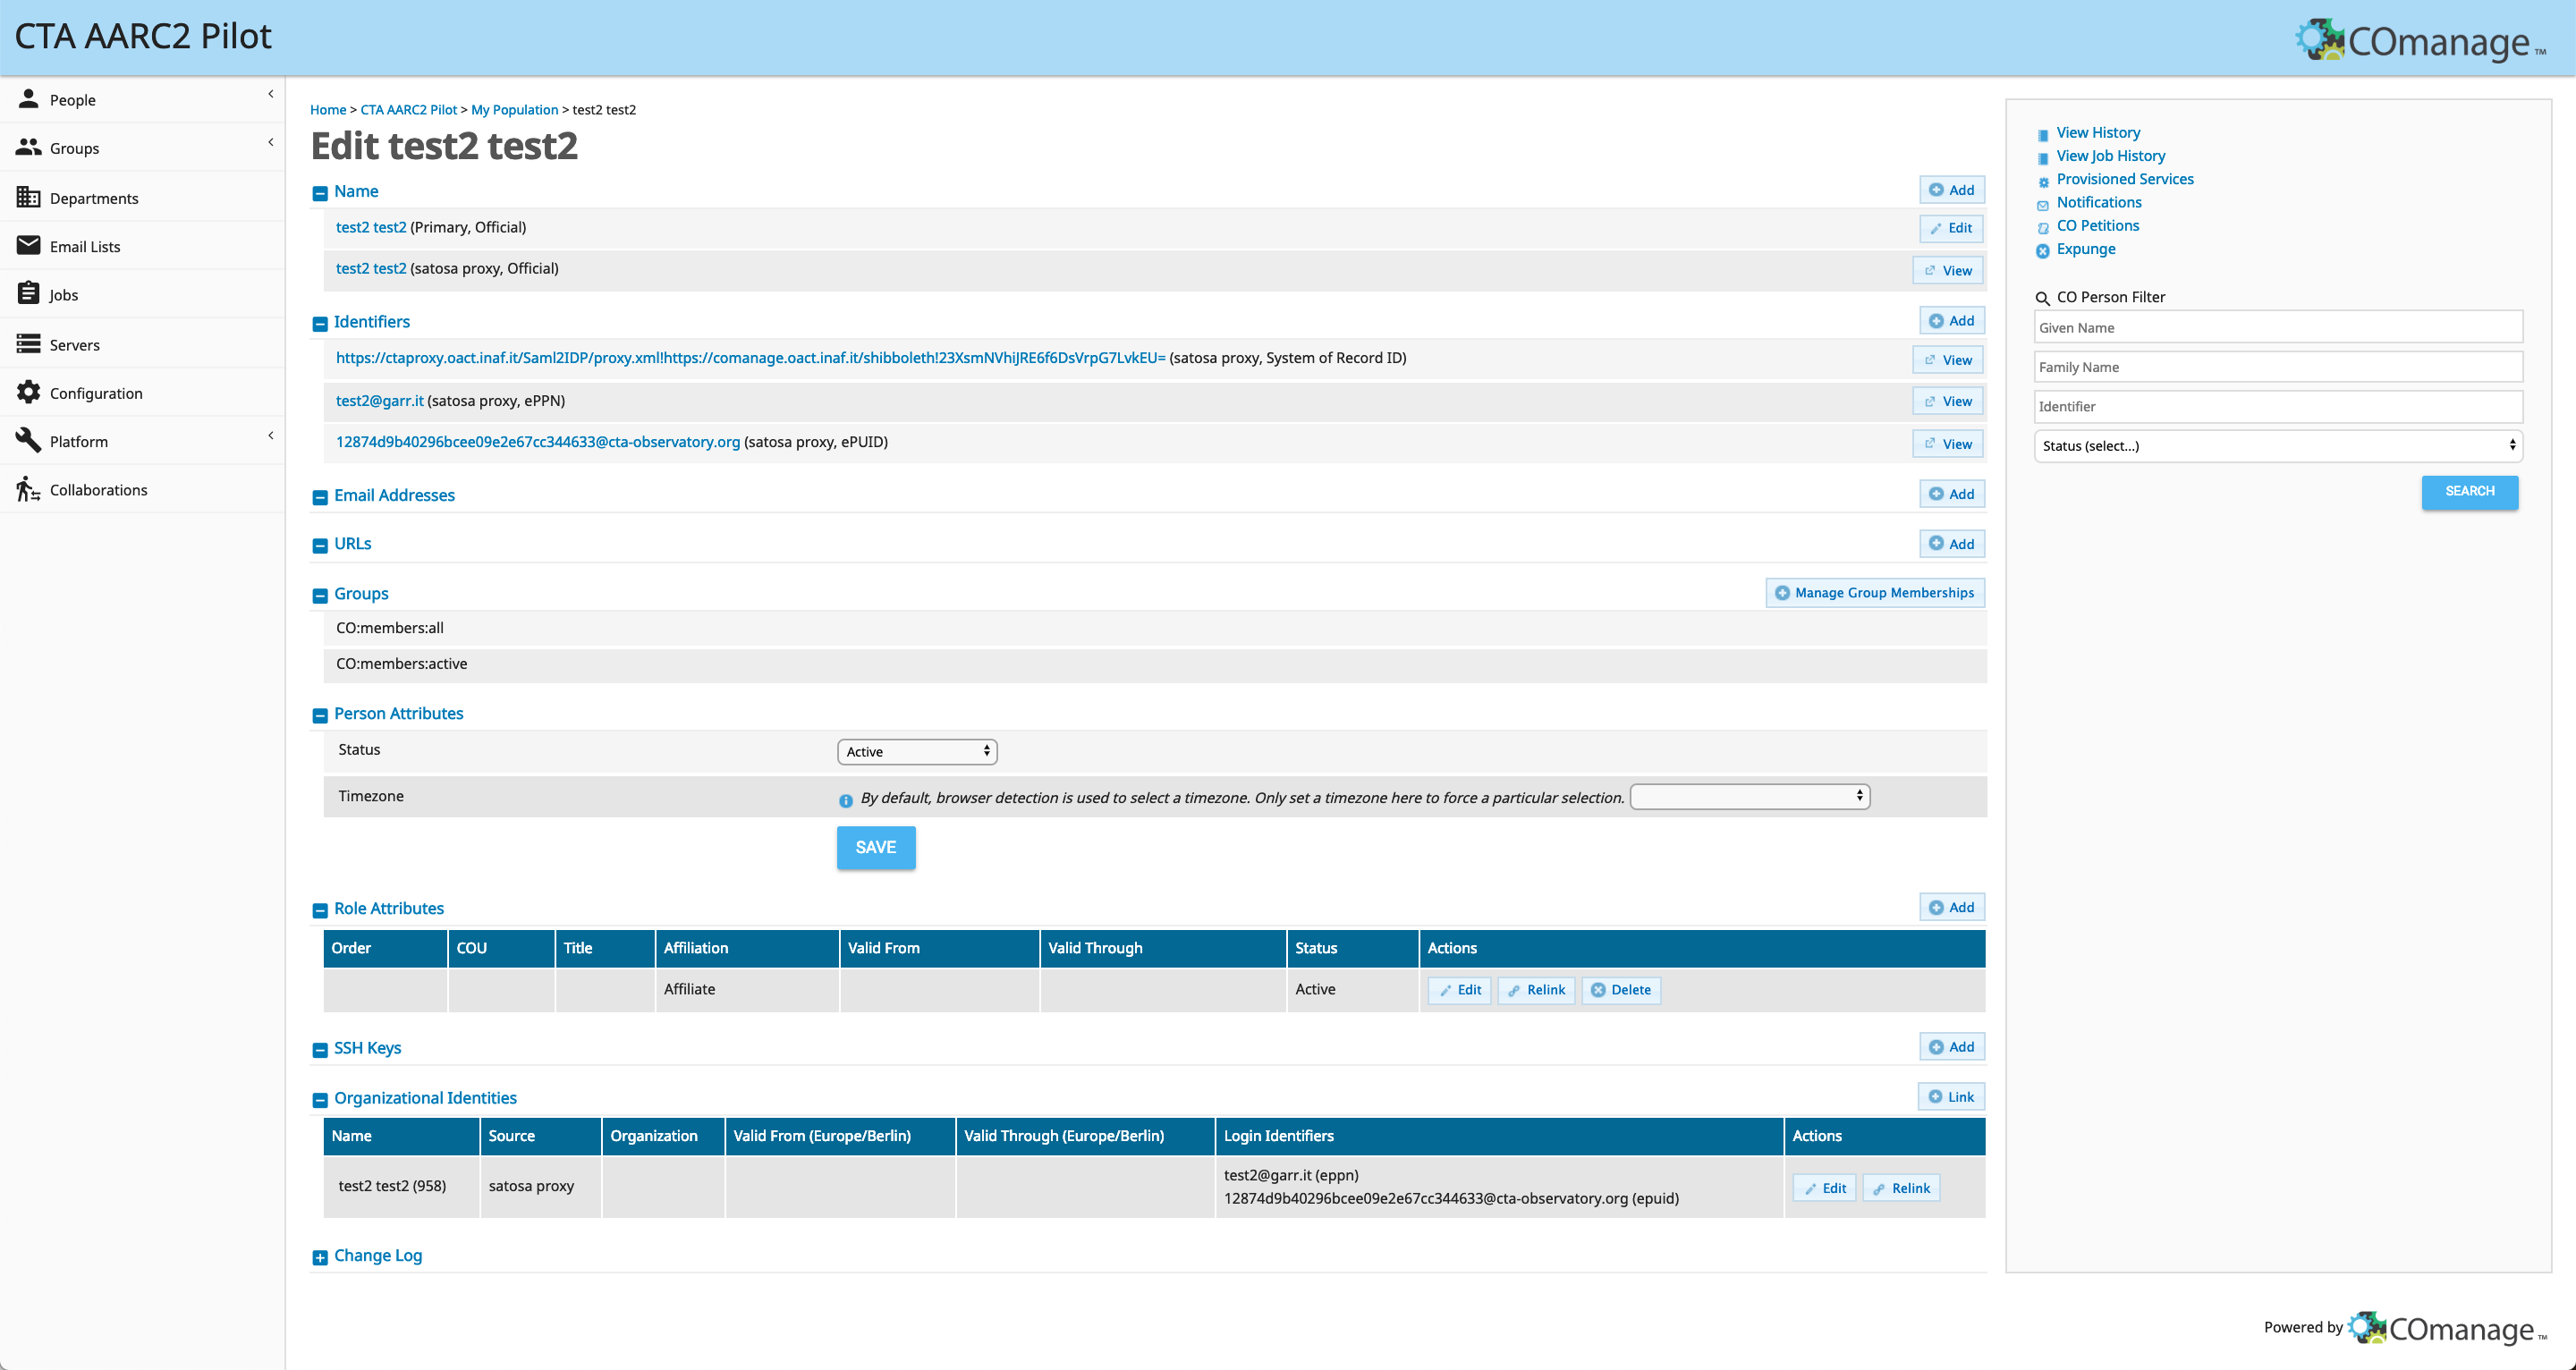Click the Powered by COmanage footer logo
The width and height of the screenshot is (2576, 1370).
2448,1328
